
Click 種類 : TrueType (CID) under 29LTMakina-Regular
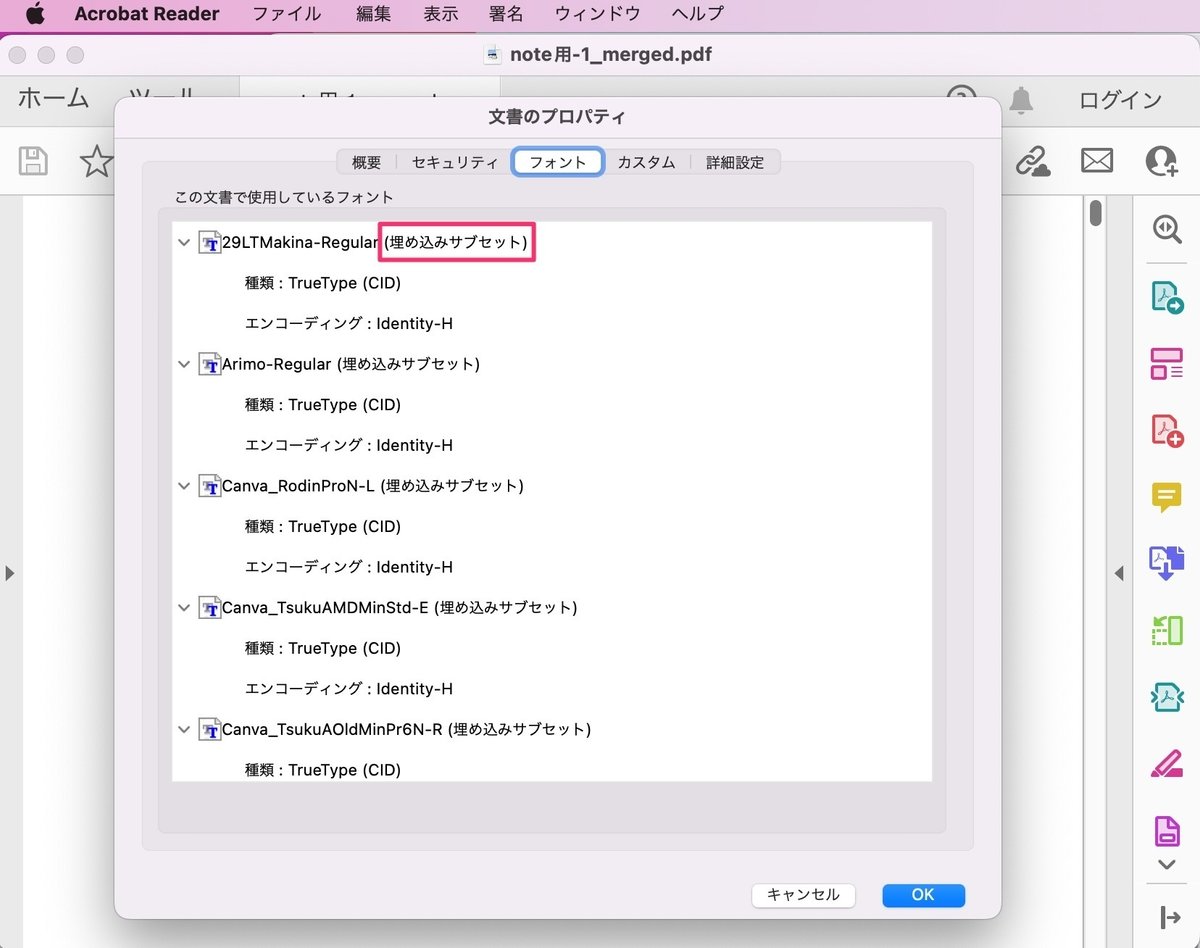click(323, 284)
